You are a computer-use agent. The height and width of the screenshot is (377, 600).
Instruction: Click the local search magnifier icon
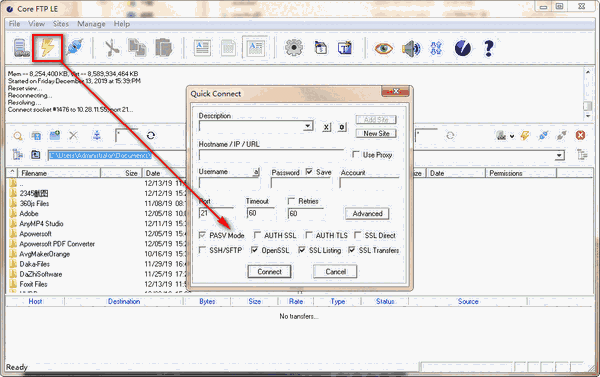[x=18, y=136]
